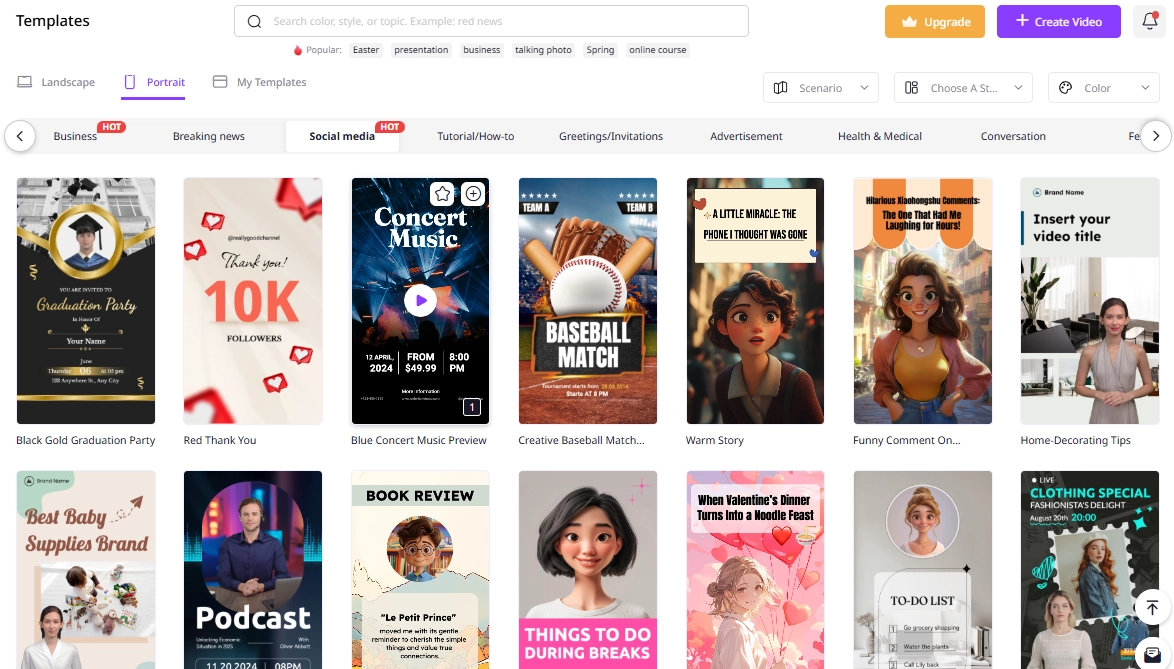
Task: Open the My Templates tab
Action: coord(260,82)
